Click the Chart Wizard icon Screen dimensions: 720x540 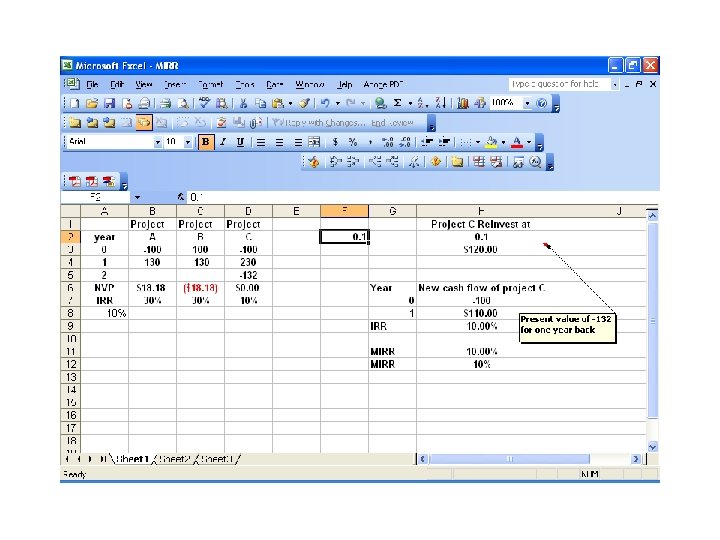click(463, 103)
